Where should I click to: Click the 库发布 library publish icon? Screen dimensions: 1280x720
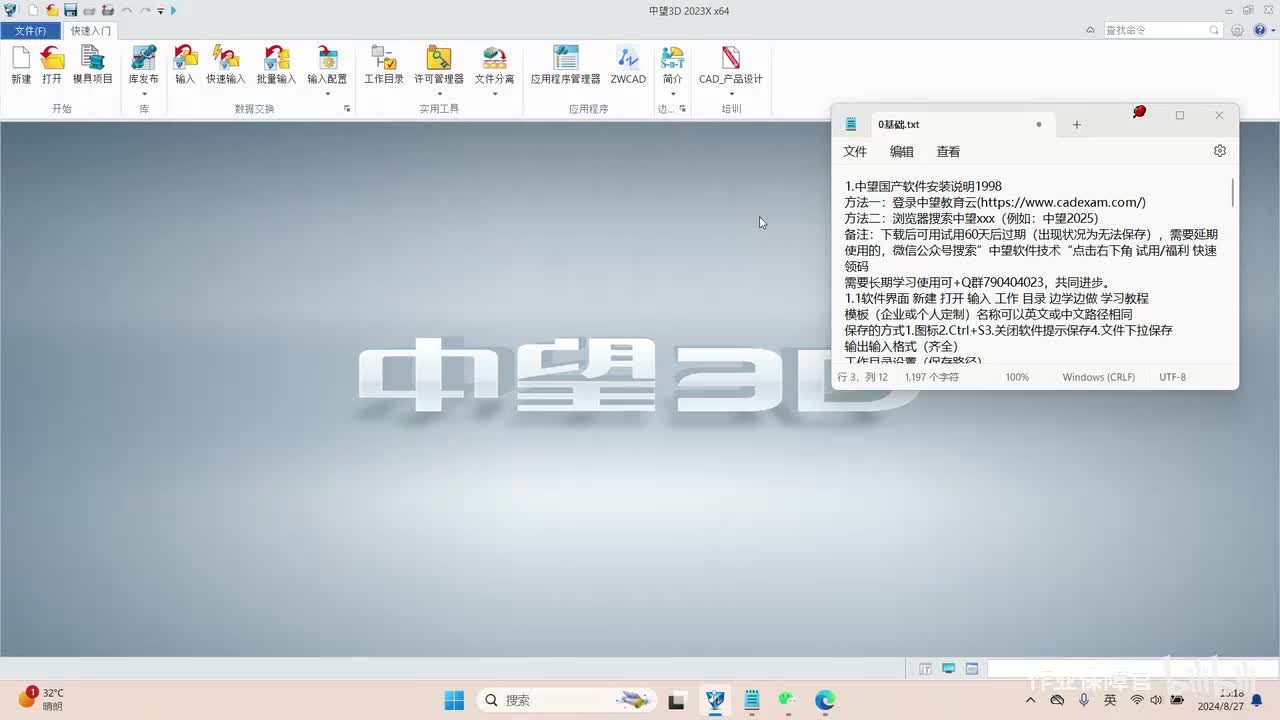pyautogui.click(x=144, y=58)
